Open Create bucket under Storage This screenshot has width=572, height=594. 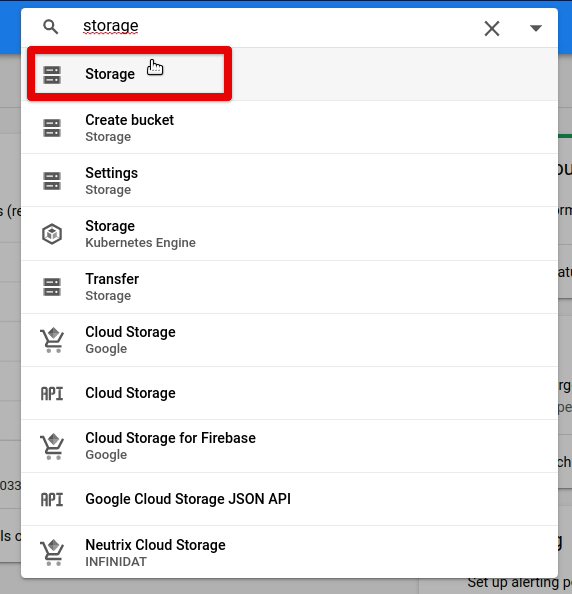tap(289, 127)
